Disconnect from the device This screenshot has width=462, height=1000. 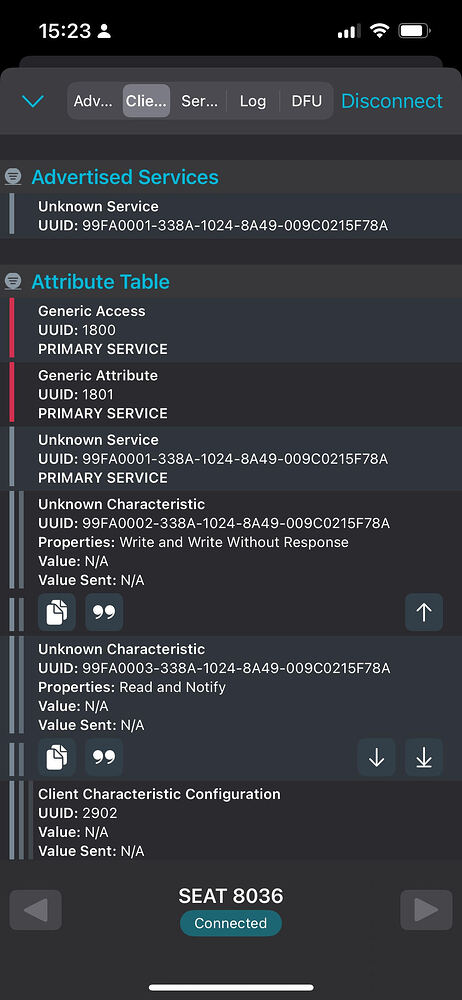click(392, 101)
